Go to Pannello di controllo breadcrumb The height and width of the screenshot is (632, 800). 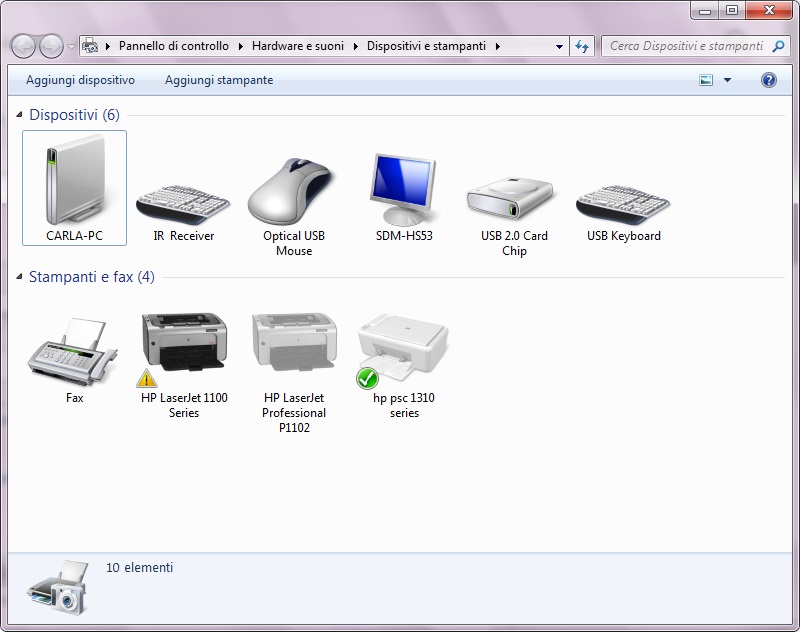tap(174, 46)
